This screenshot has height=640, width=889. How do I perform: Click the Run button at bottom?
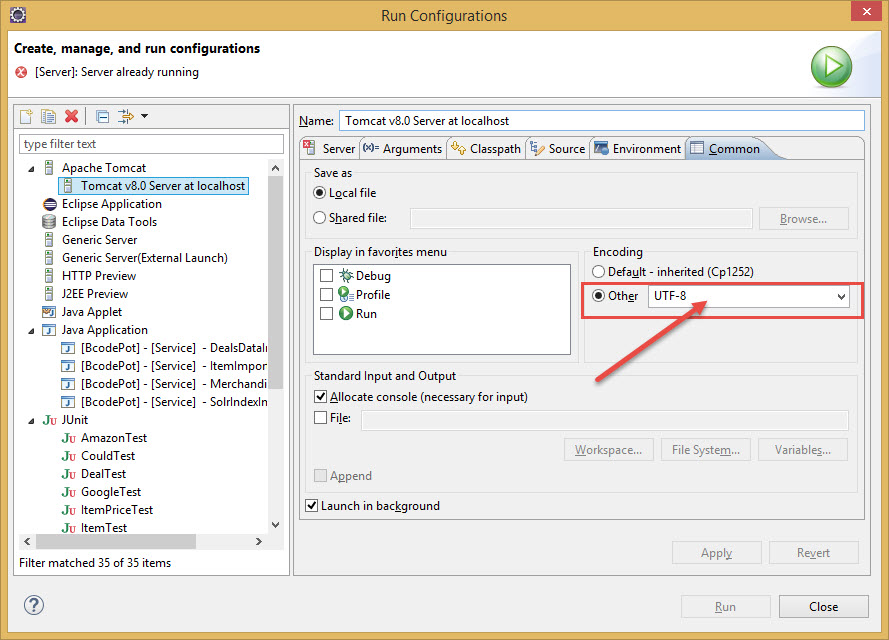tap(725, 607)
